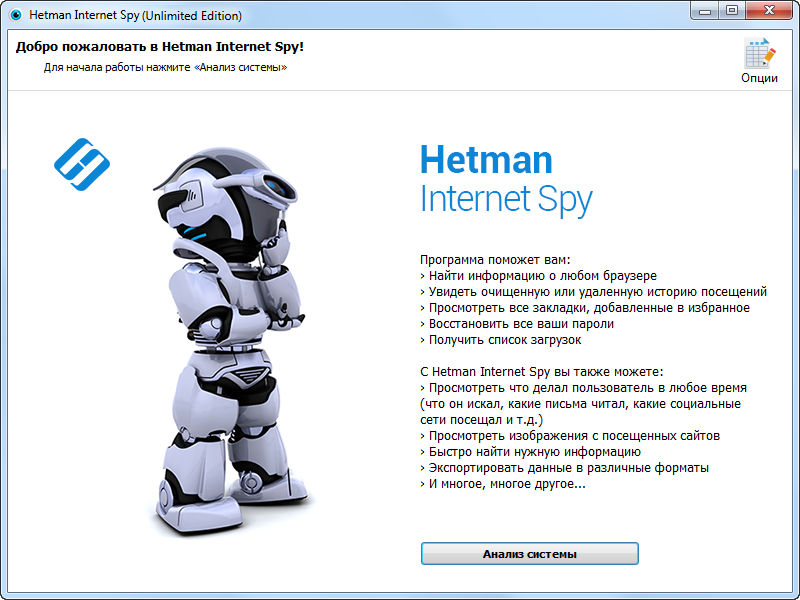Image resolution: width=800 pixels, height=600 pixels.
Task: Click the «Опции» text label
Action: point(759,78)
